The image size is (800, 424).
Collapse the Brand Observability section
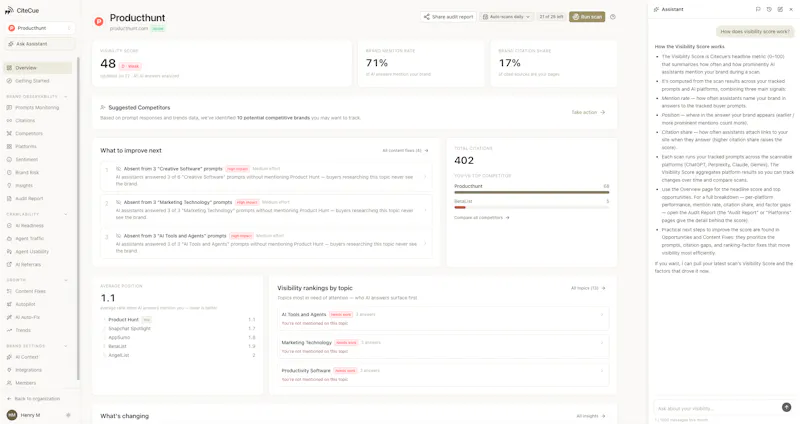[x=66, y=96]
